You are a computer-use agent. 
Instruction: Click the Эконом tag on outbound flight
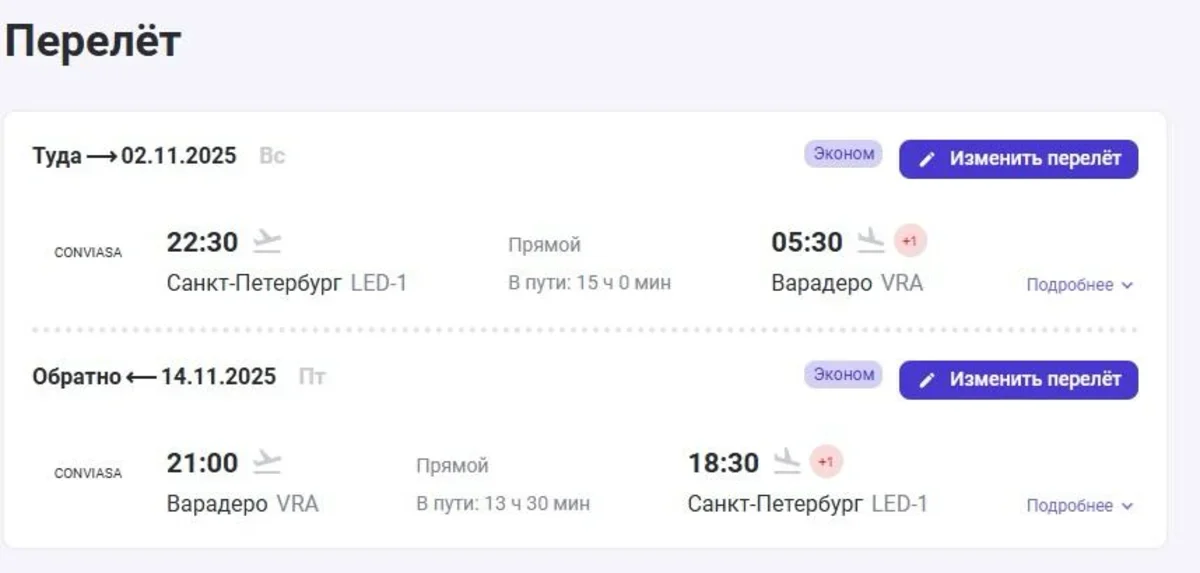[843, 154]
